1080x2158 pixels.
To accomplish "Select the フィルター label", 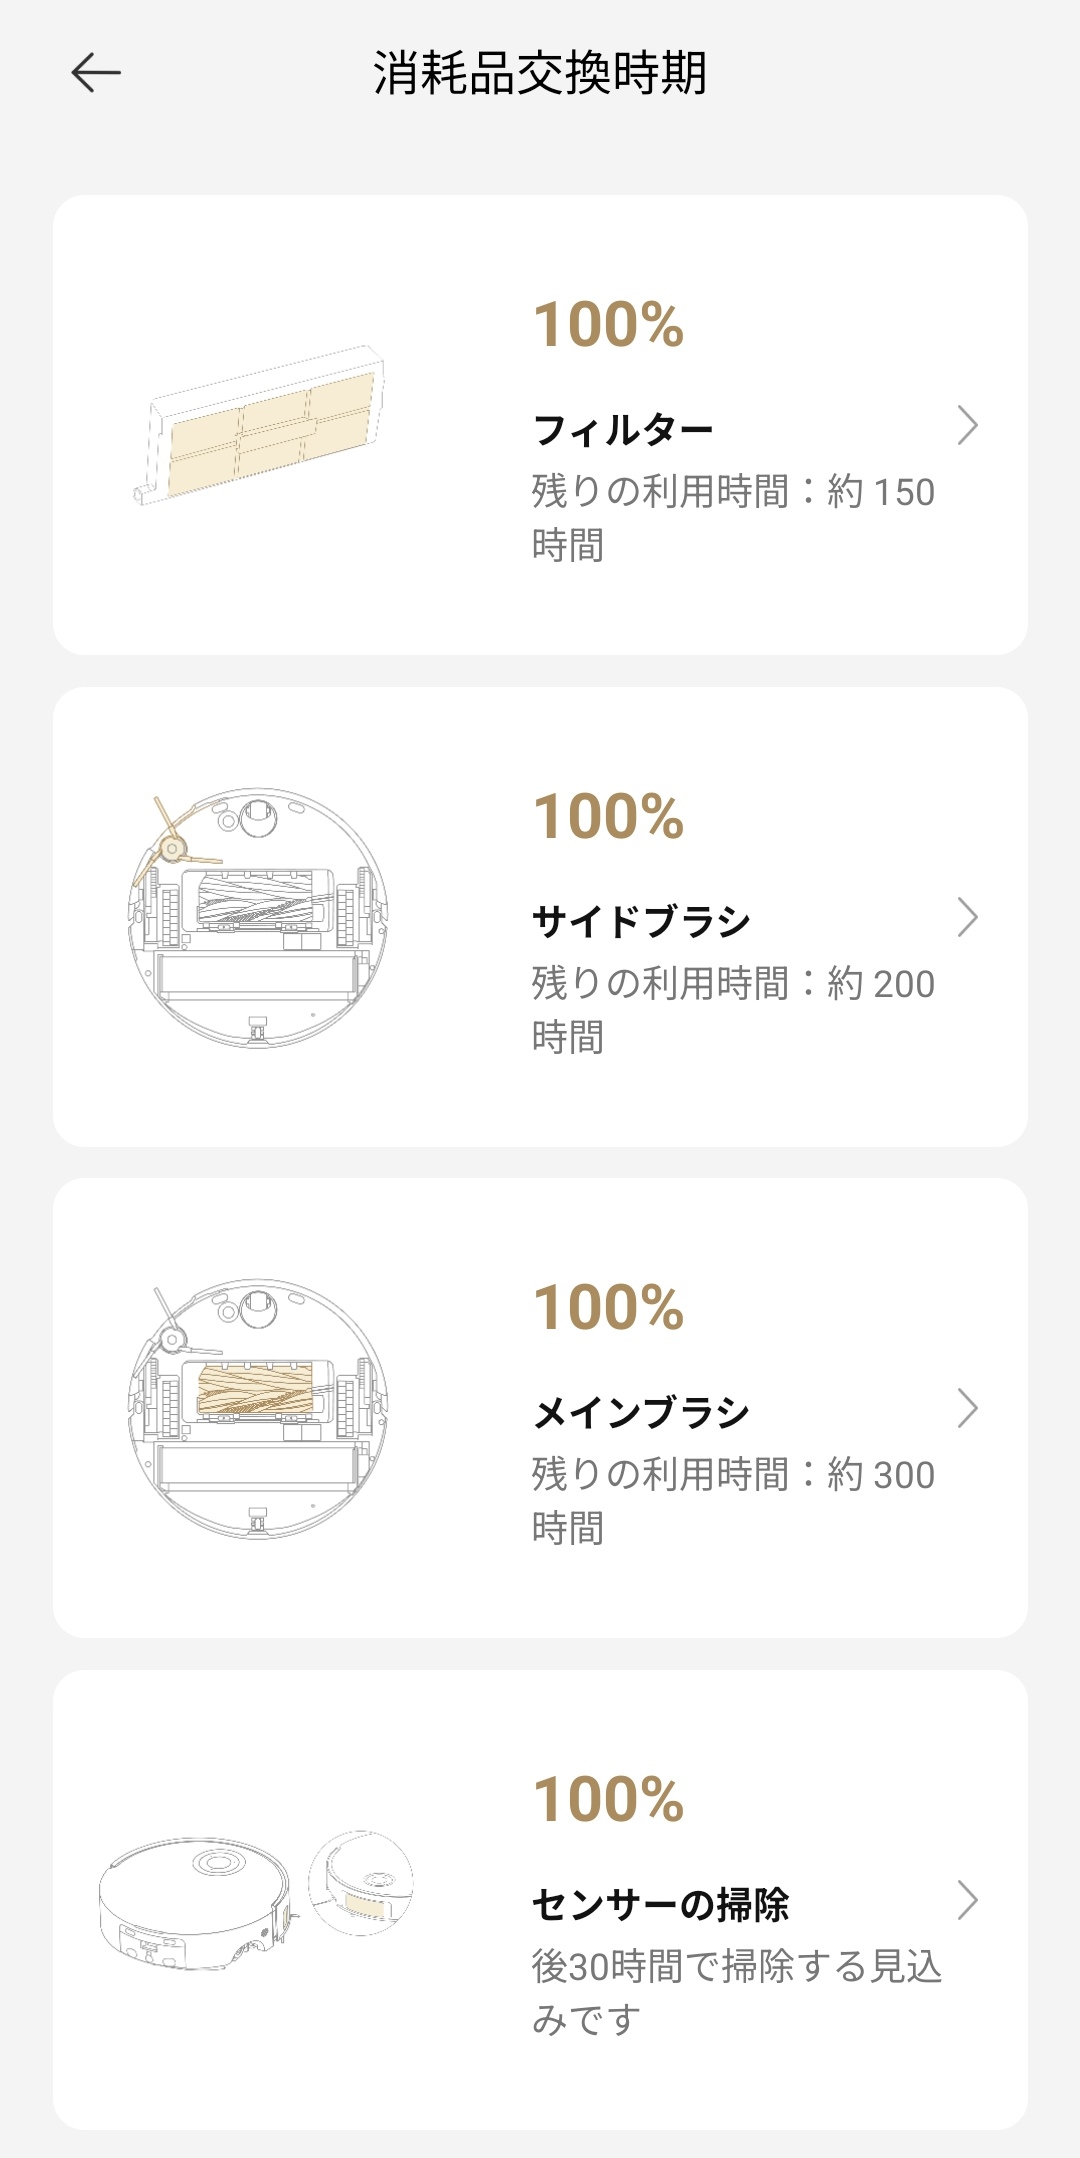I will coord(622,430).
